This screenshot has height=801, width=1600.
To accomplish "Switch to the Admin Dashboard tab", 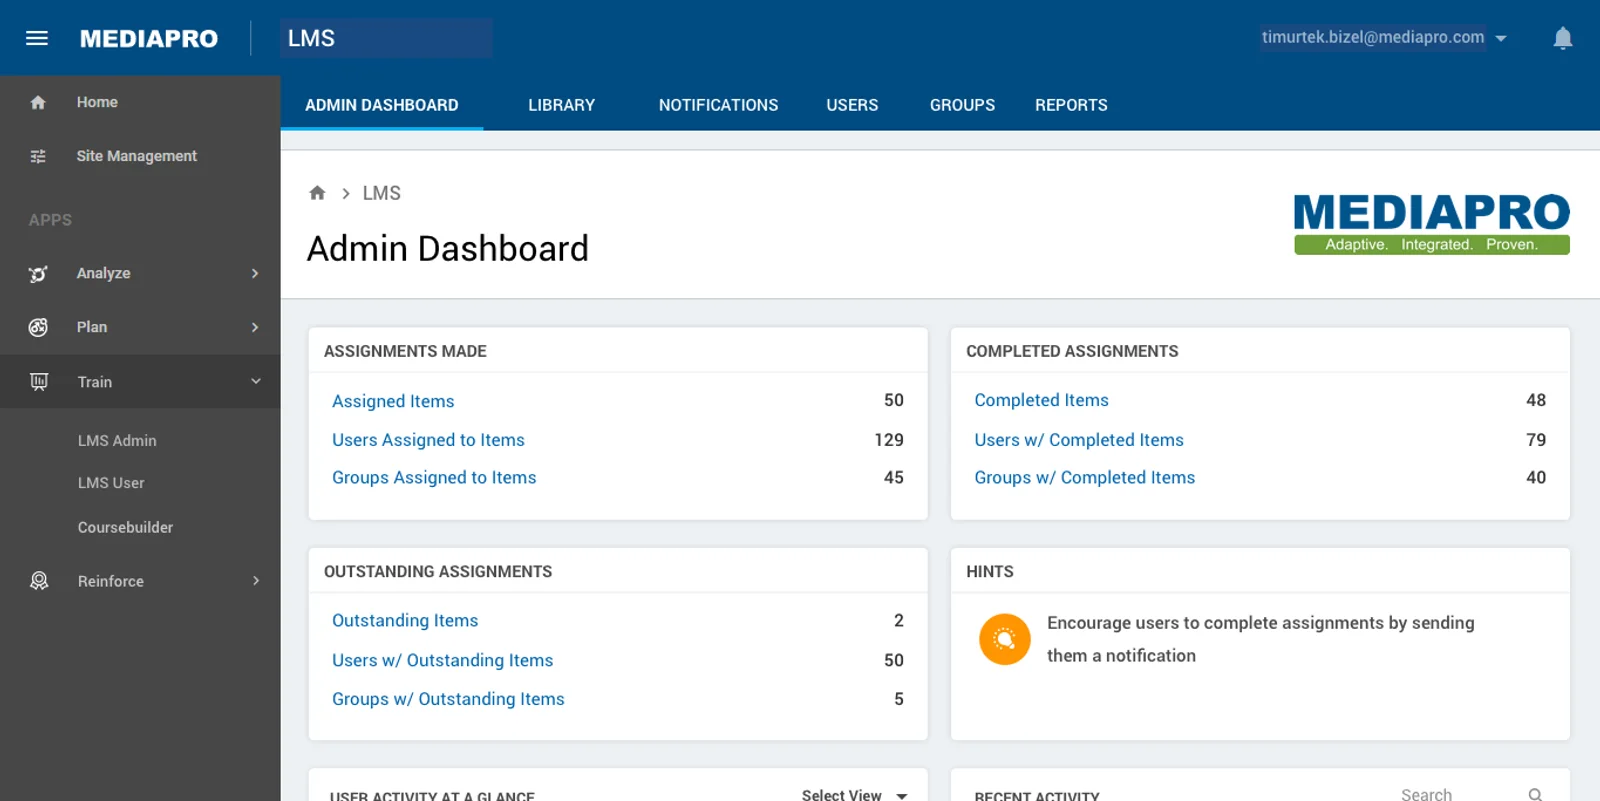I will [x=382, y=105].
